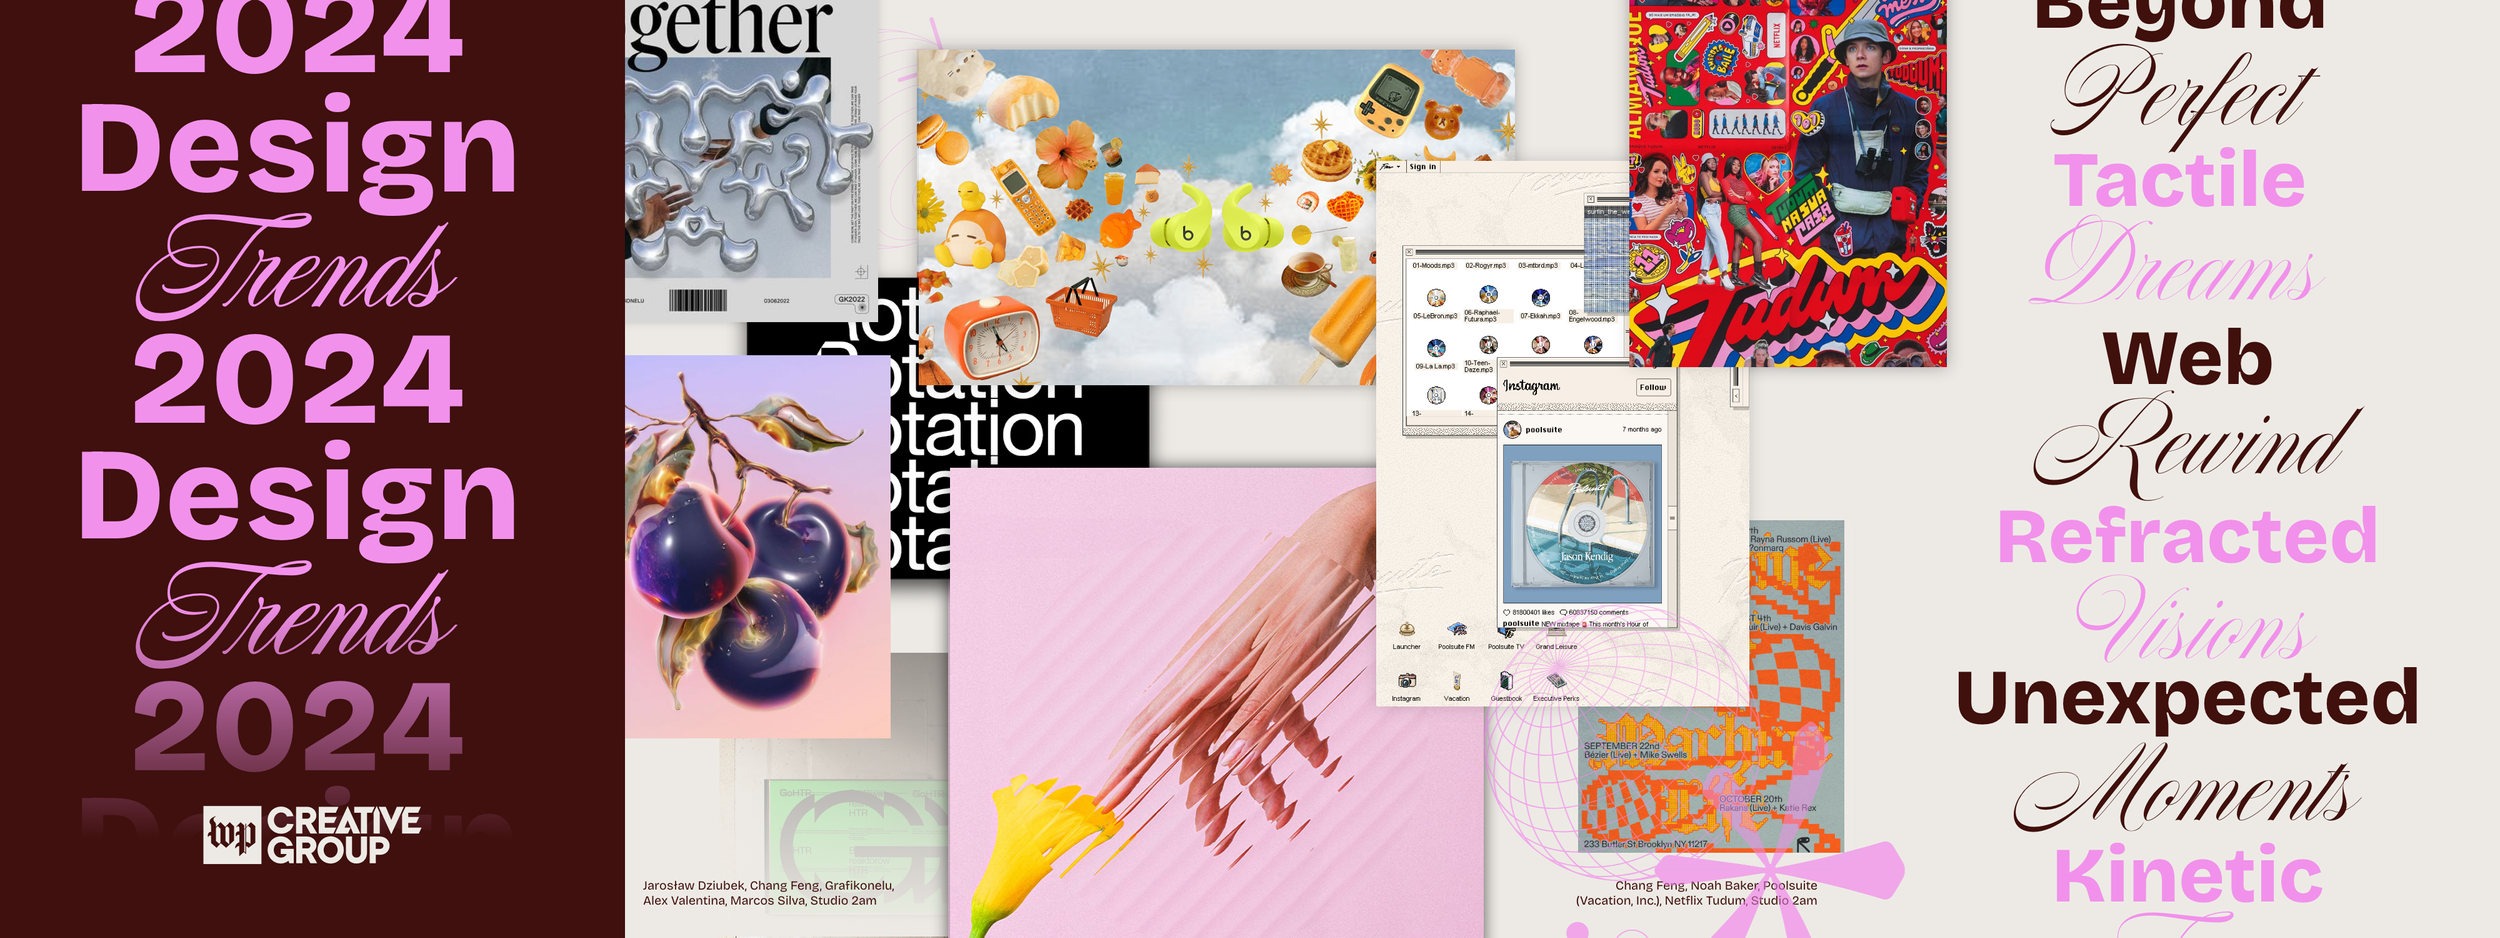The width and height of the screenshot is (2500, 938).
Task: Open the Launcher bell desktop icon
Action: point(1406,629)
